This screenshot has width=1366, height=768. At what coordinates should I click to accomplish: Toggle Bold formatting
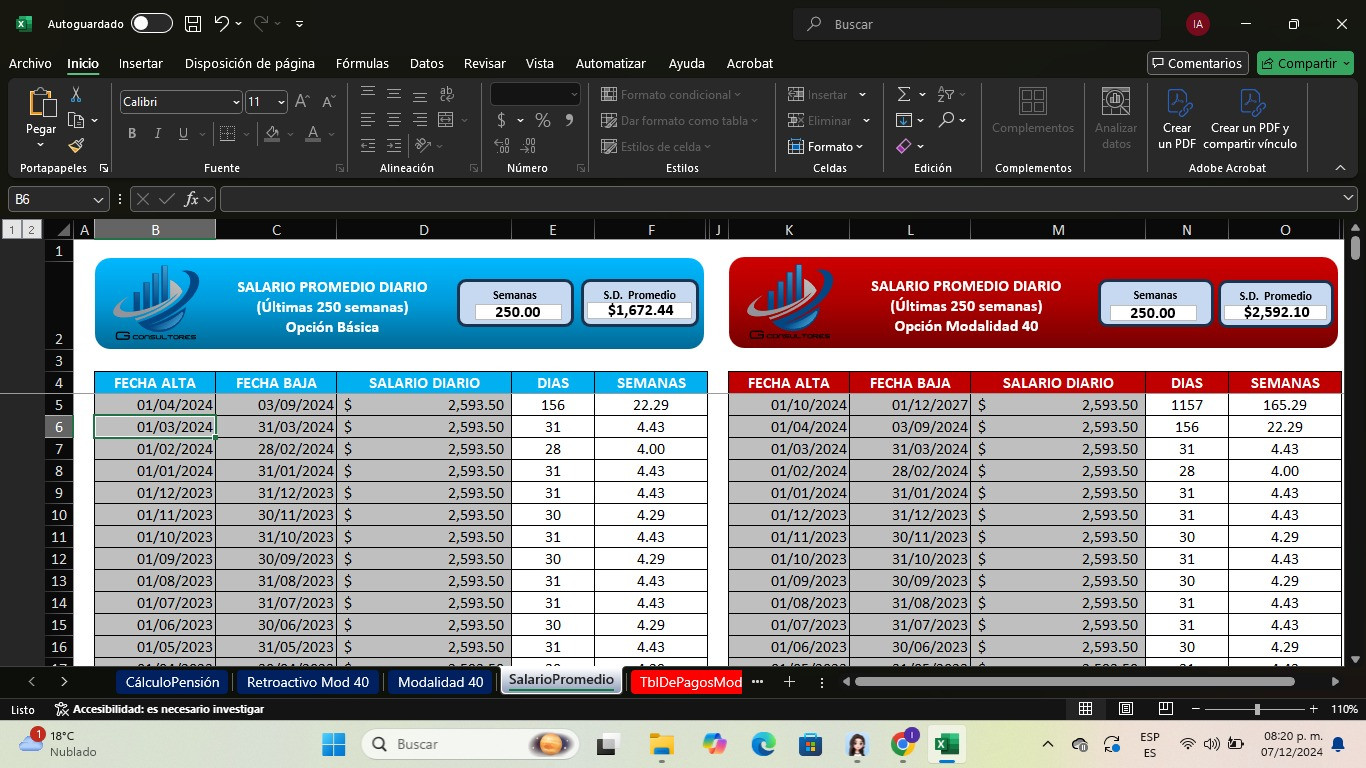coord(132,133)
